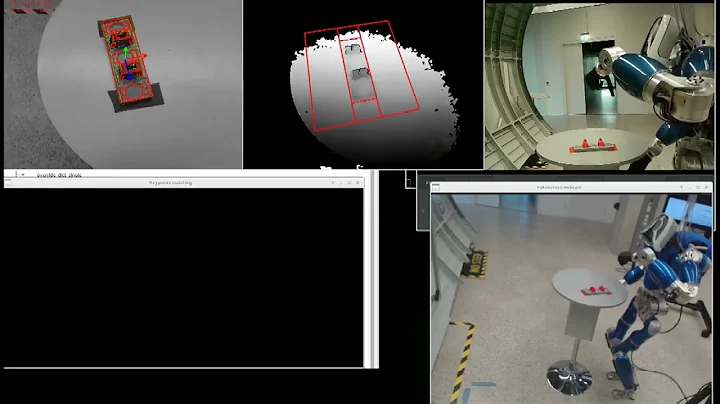720x404 pixels.
Task: Expand the small dropdown arrow above Keypoints matching
Action: pos(22,174)
